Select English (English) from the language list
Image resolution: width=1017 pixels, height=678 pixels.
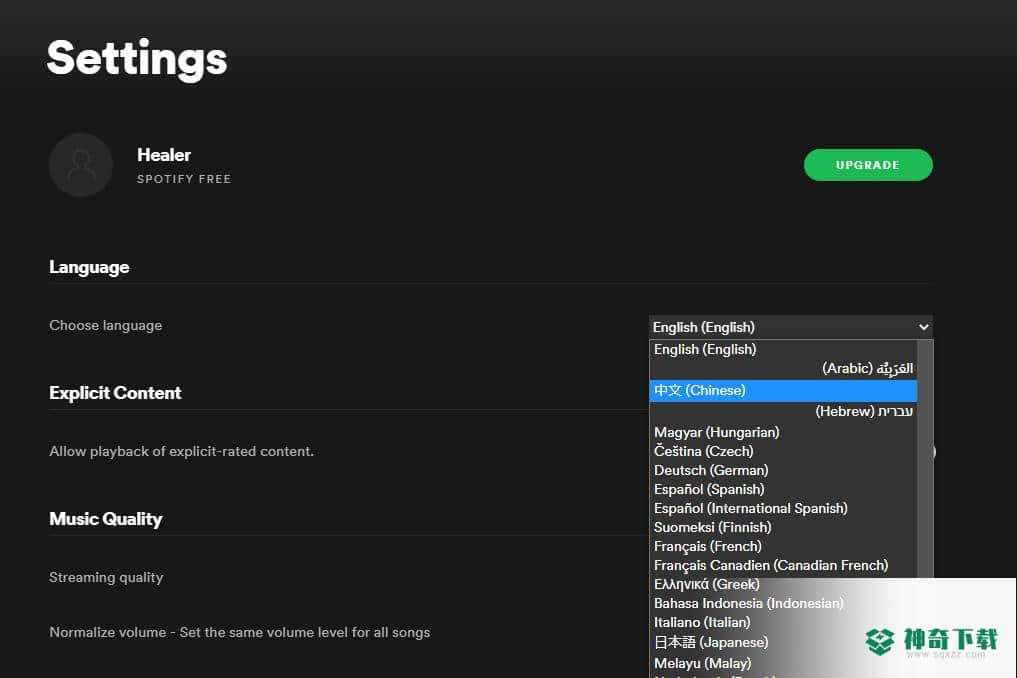pyautogui.click(x=783, y=349)
